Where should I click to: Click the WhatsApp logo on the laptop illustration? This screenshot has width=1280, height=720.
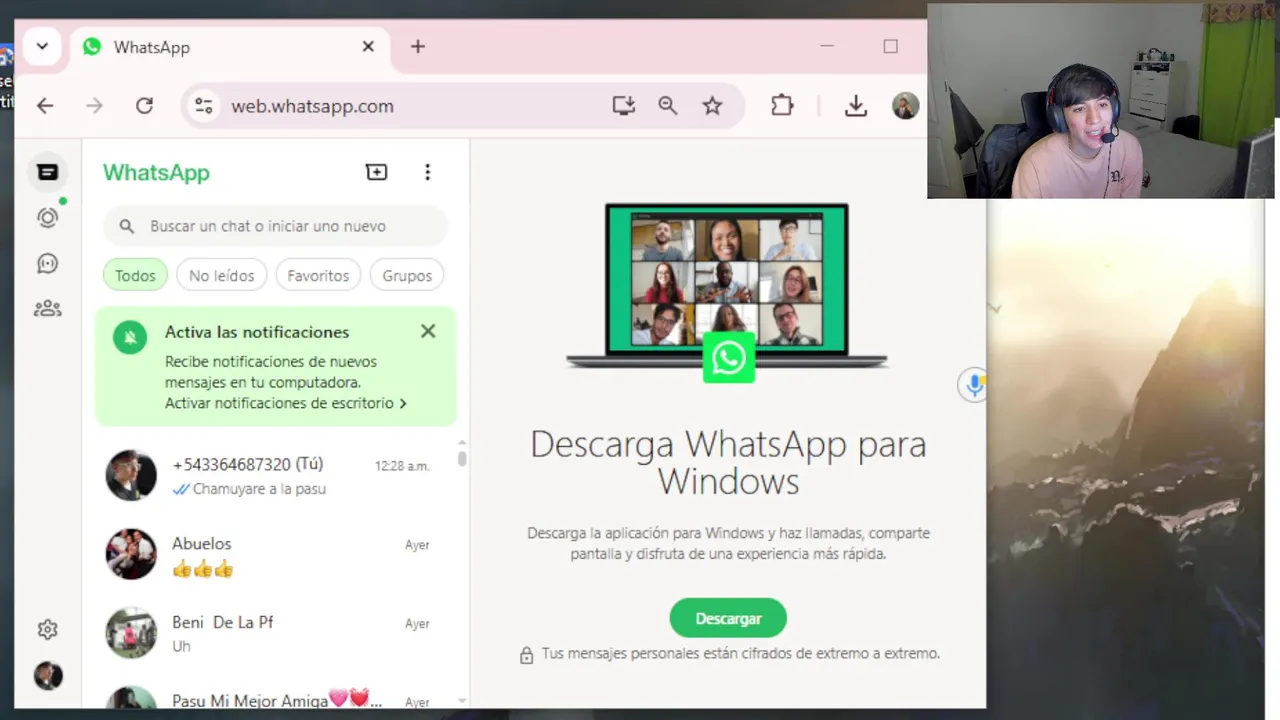[728, 358]
